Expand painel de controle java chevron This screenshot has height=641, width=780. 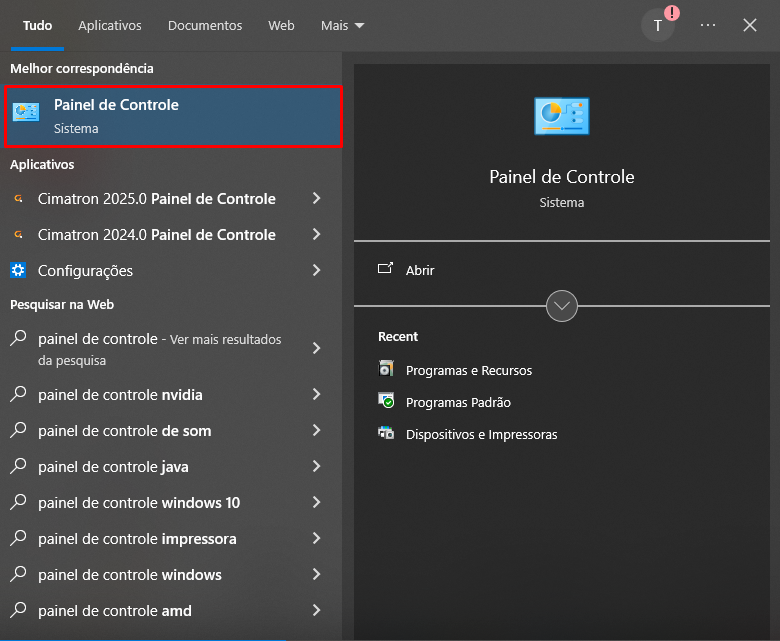pos(316,466)
